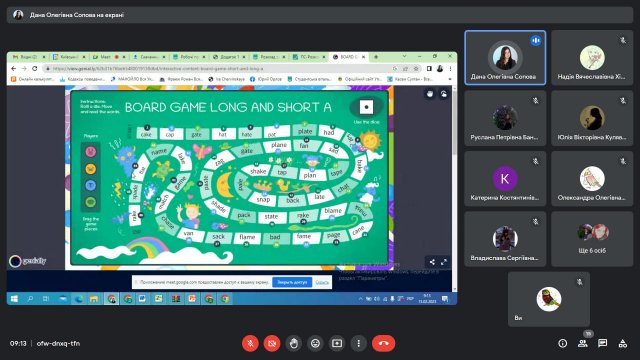Click the Windows Start button in taskbar

[14, 299]
